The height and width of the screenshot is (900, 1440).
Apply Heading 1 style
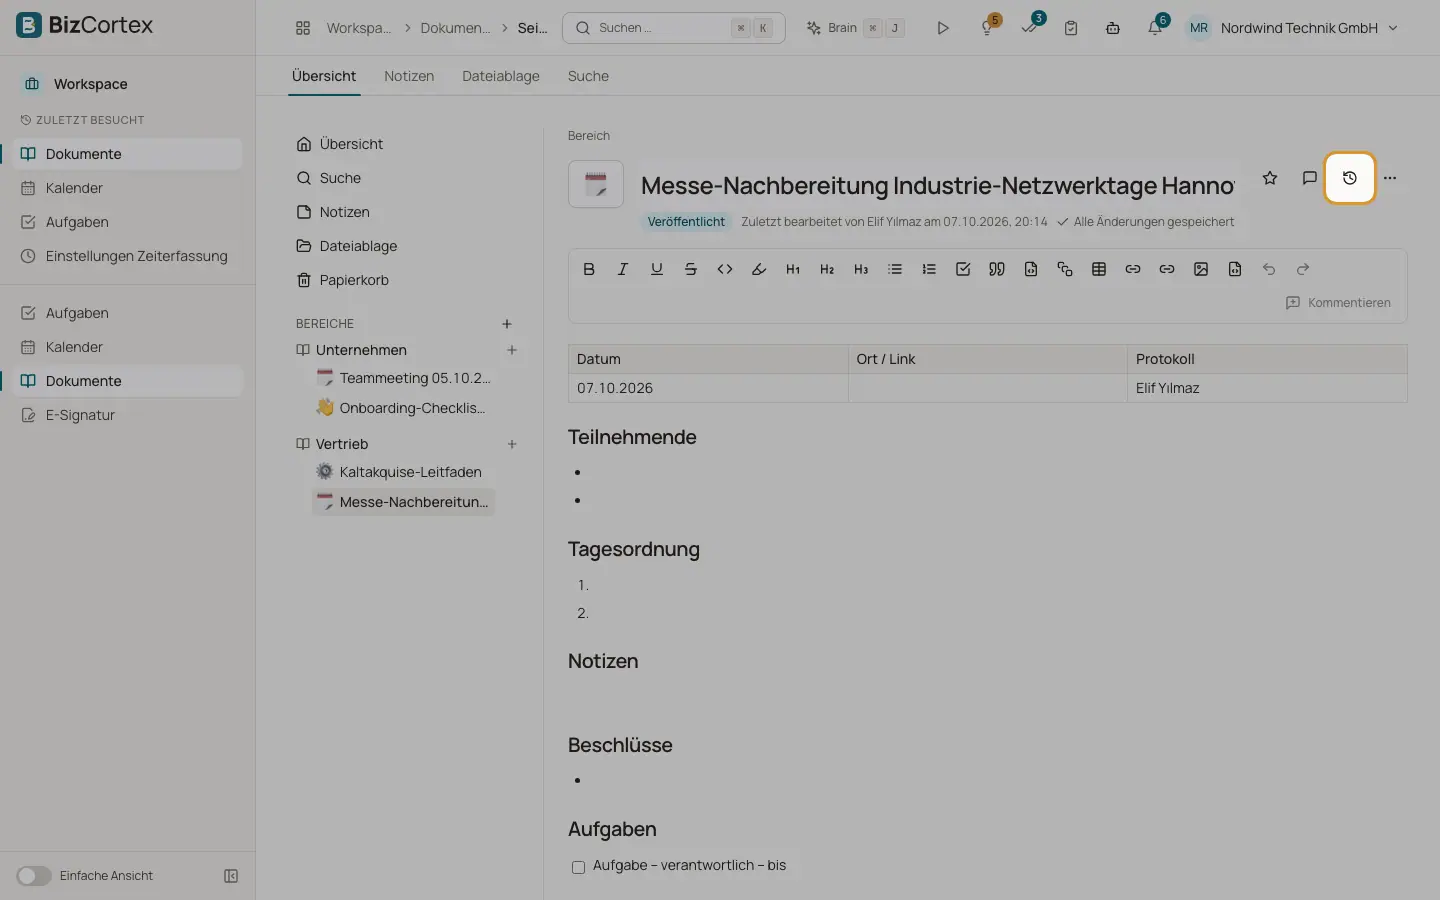pos(793,269)
